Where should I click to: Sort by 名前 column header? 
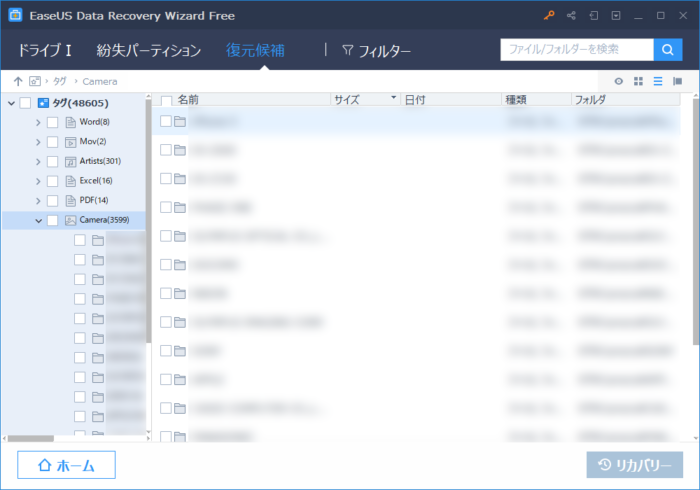pyautogui.click(x=188, y=100)
